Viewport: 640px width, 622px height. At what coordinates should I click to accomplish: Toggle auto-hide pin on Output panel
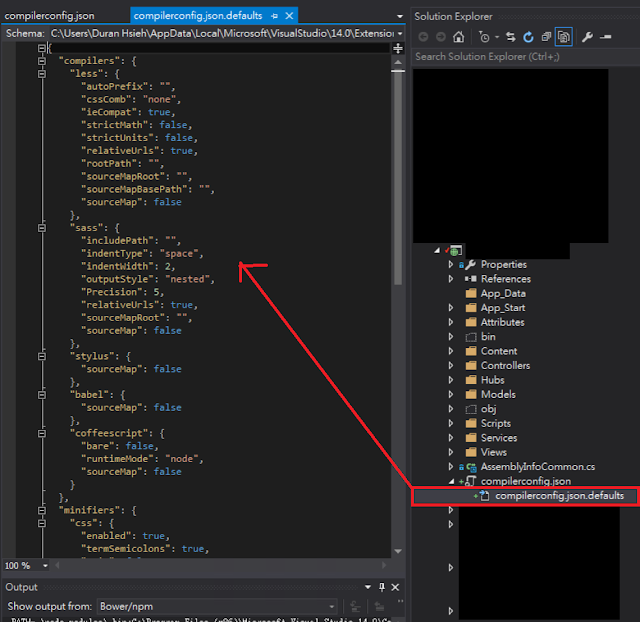click(382, 587)
